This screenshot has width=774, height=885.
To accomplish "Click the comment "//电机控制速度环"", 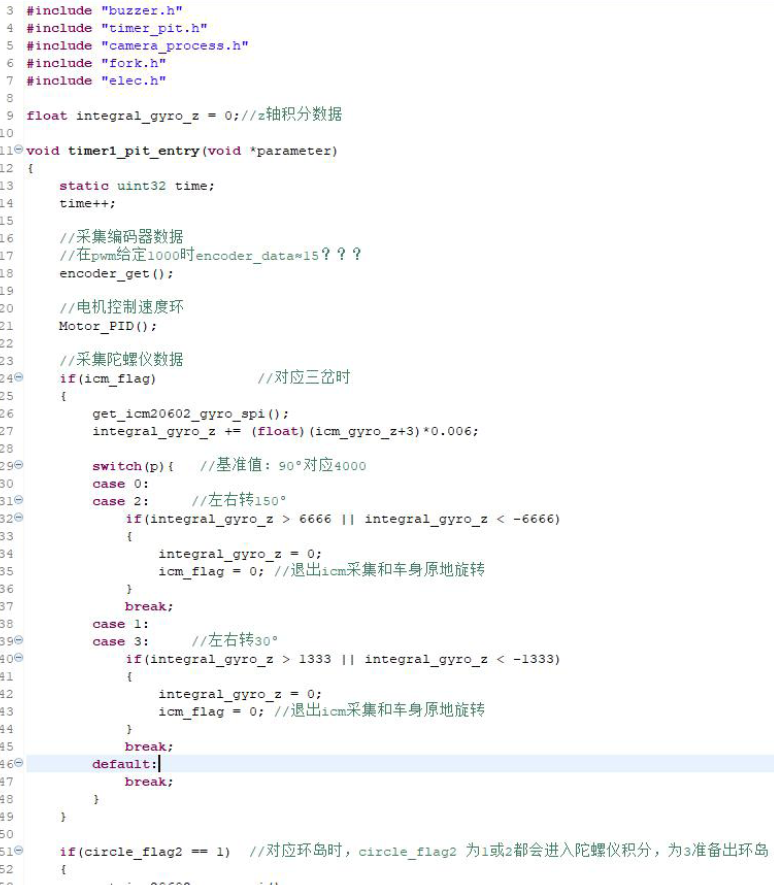I will tap(121, 307).
